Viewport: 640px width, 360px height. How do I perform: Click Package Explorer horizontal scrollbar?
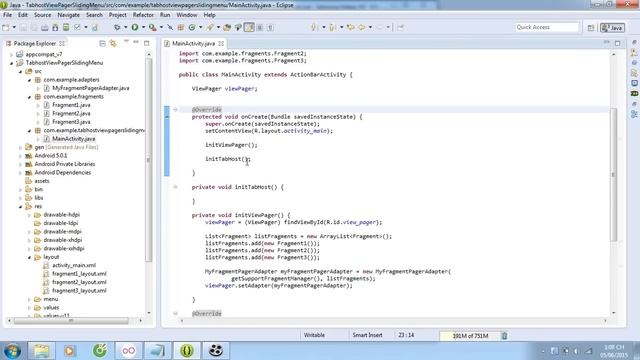(71, 321)
